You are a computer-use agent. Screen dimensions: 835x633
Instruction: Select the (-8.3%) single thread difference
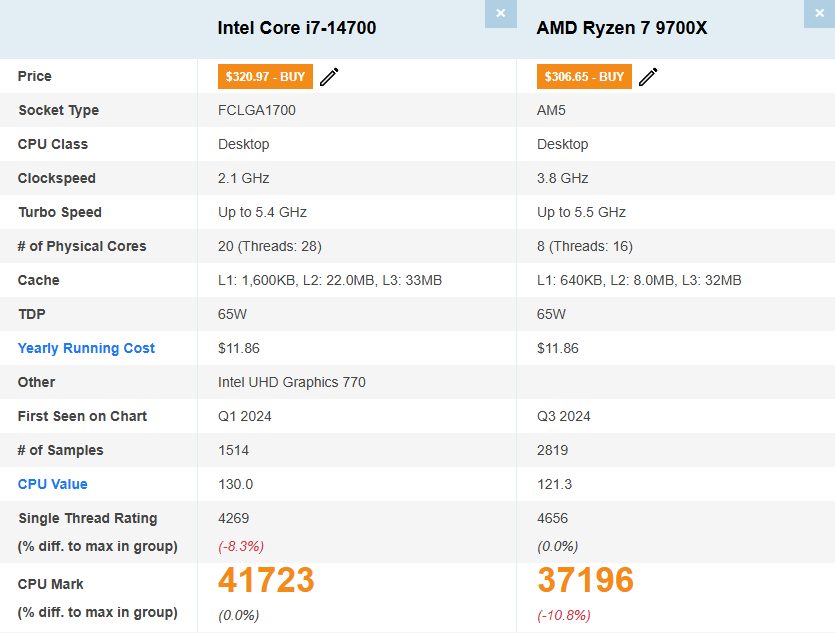[x=241, y=546]
